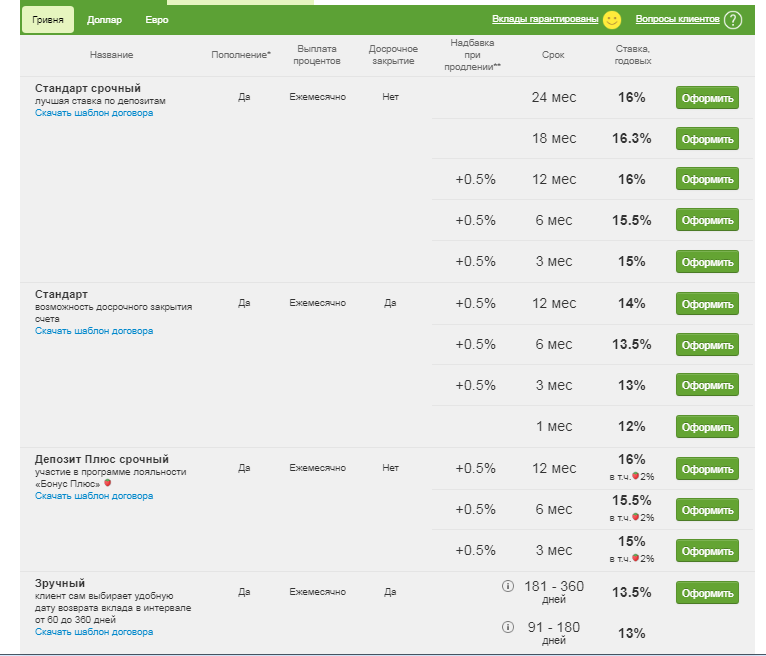Apply for Депозит Плюс срочный 6 мес
The image size is (766, 656).
[x=707, y=510]
